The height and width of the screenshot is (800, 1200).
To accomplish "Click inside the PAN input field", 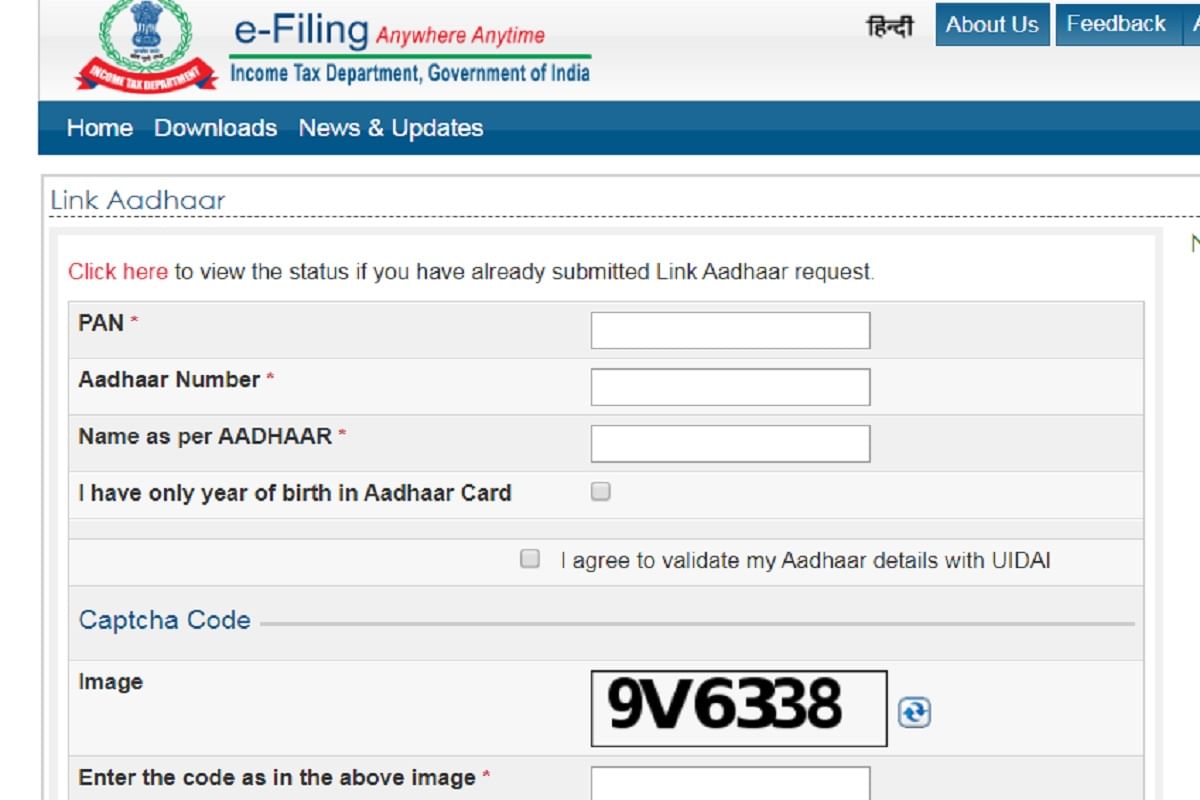I will [x=730, y=329].
